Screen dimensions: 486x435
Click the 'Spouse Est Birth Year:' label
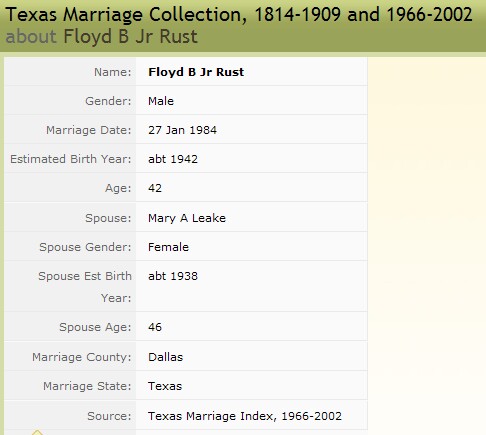pyautogui.click(x=85, y=287)
